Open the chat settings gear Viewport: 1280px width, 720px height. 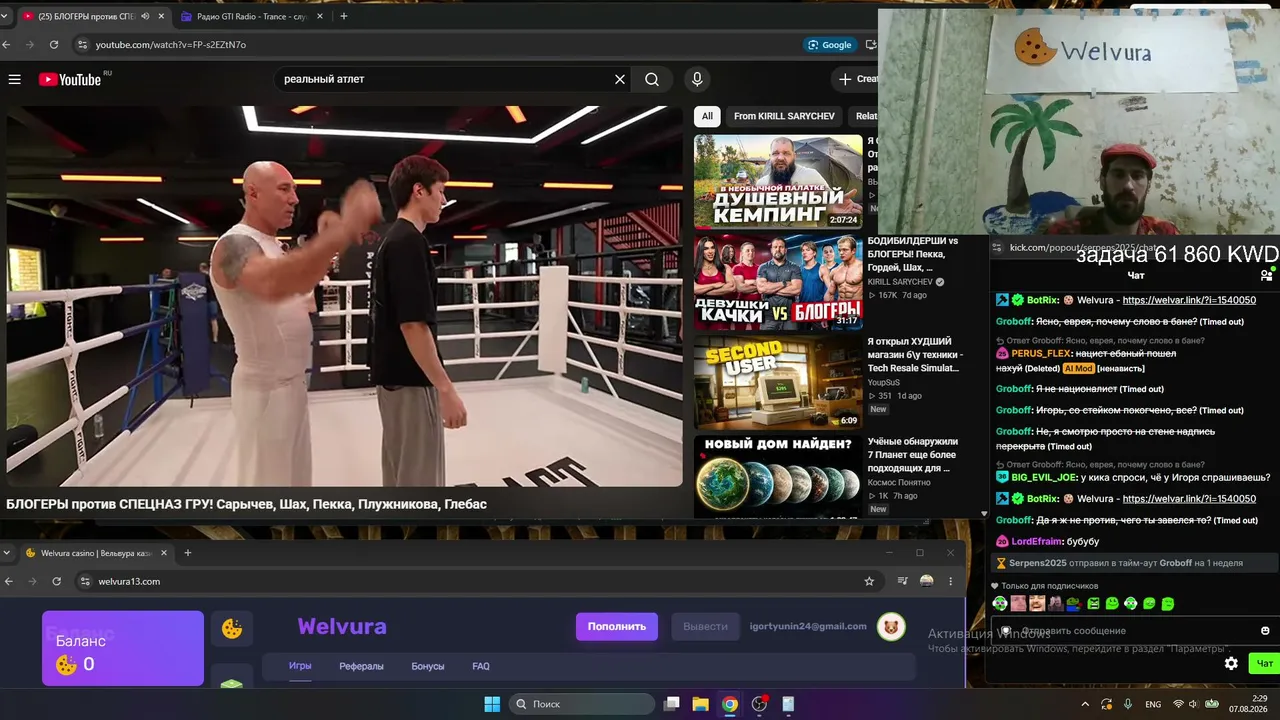[1231, 663]
